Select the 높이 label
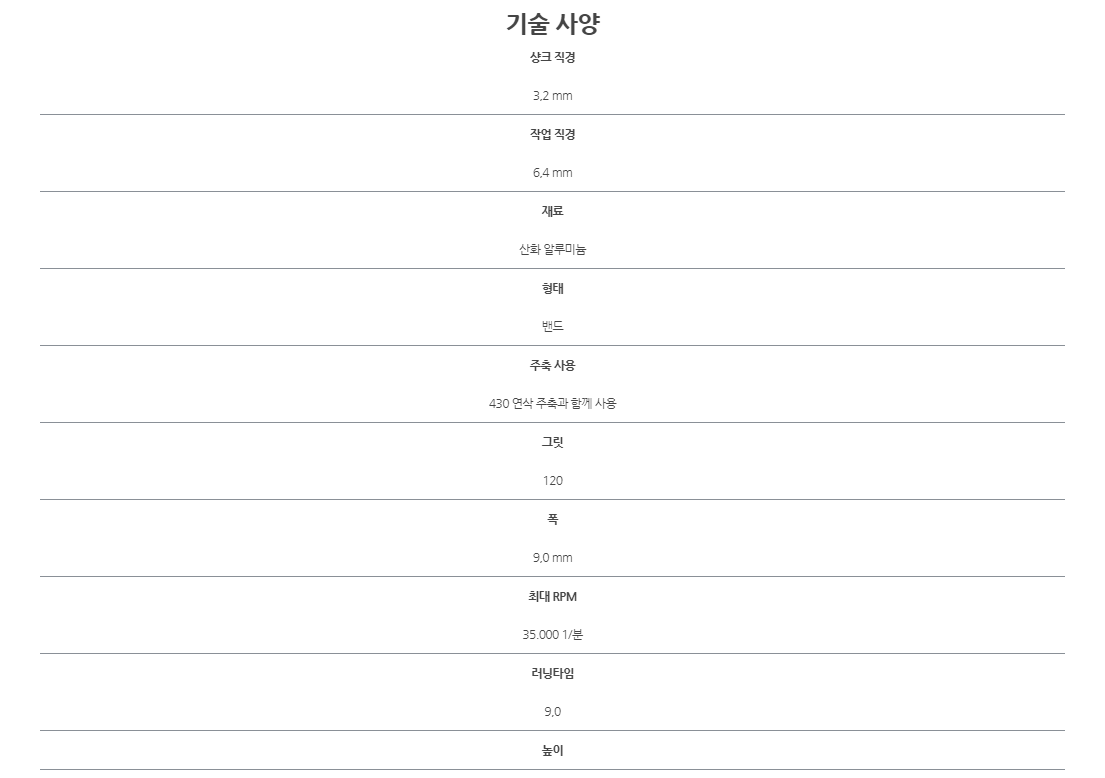The width and height of the screenshot is (1105, 778). (552, 751)
